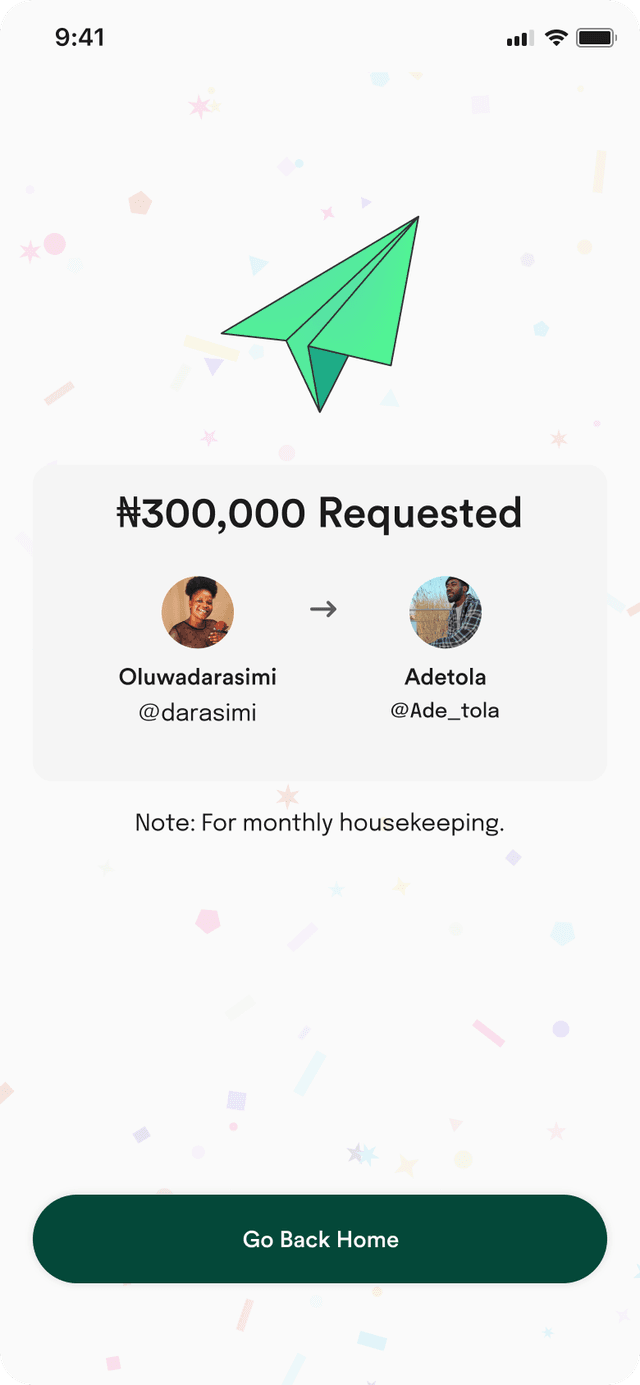Viewport: 640px width, 1385px height.
Task: Tap the Naira currency symbol in amount
Action: pos(128,513)
